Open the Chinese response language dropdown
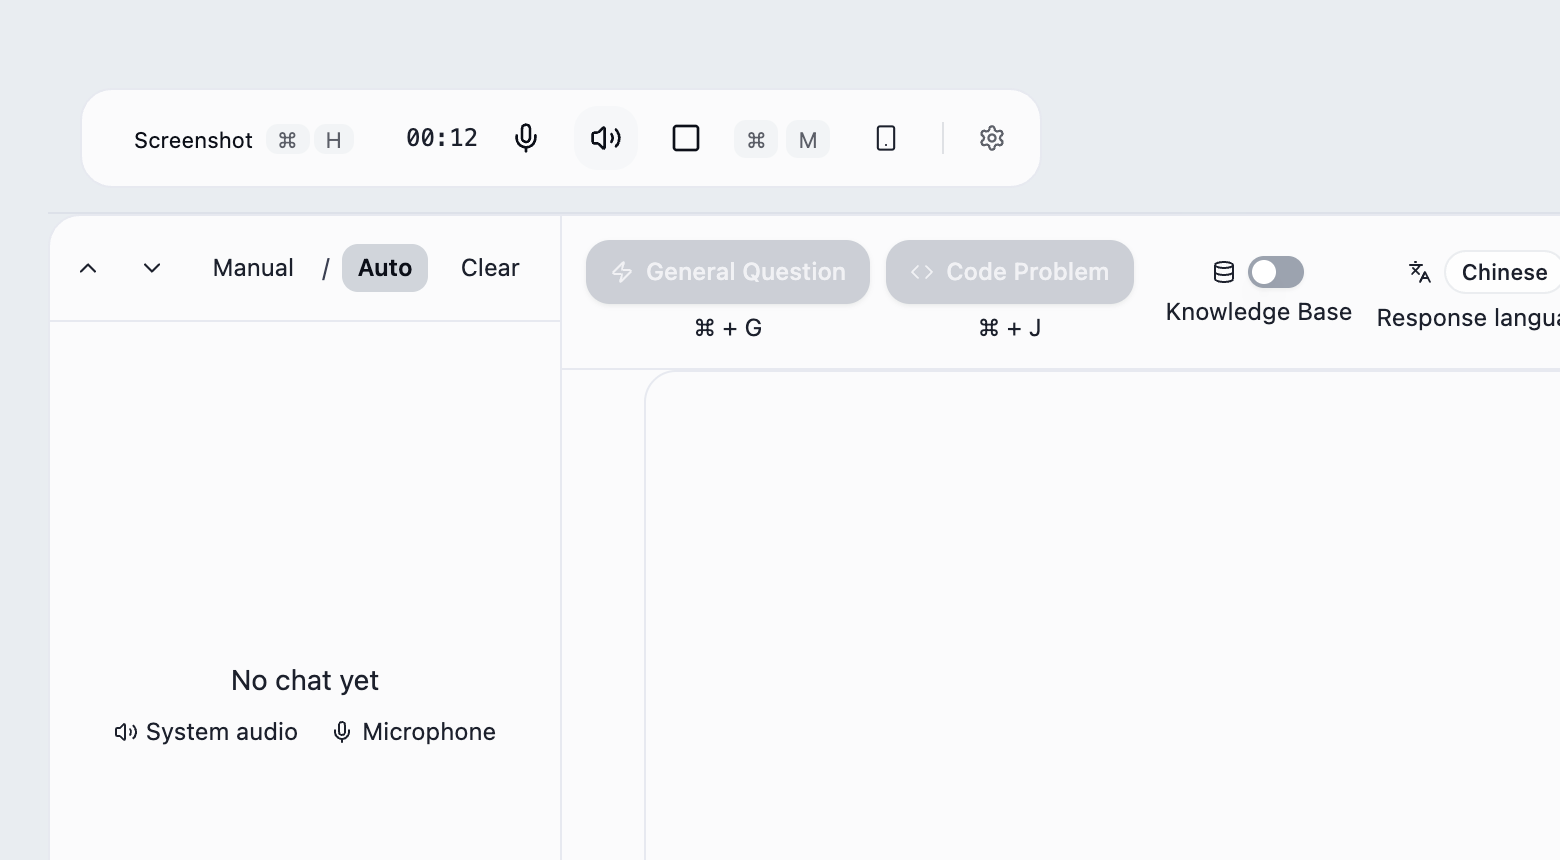 pyautogui.click(x=1503, y=272)
